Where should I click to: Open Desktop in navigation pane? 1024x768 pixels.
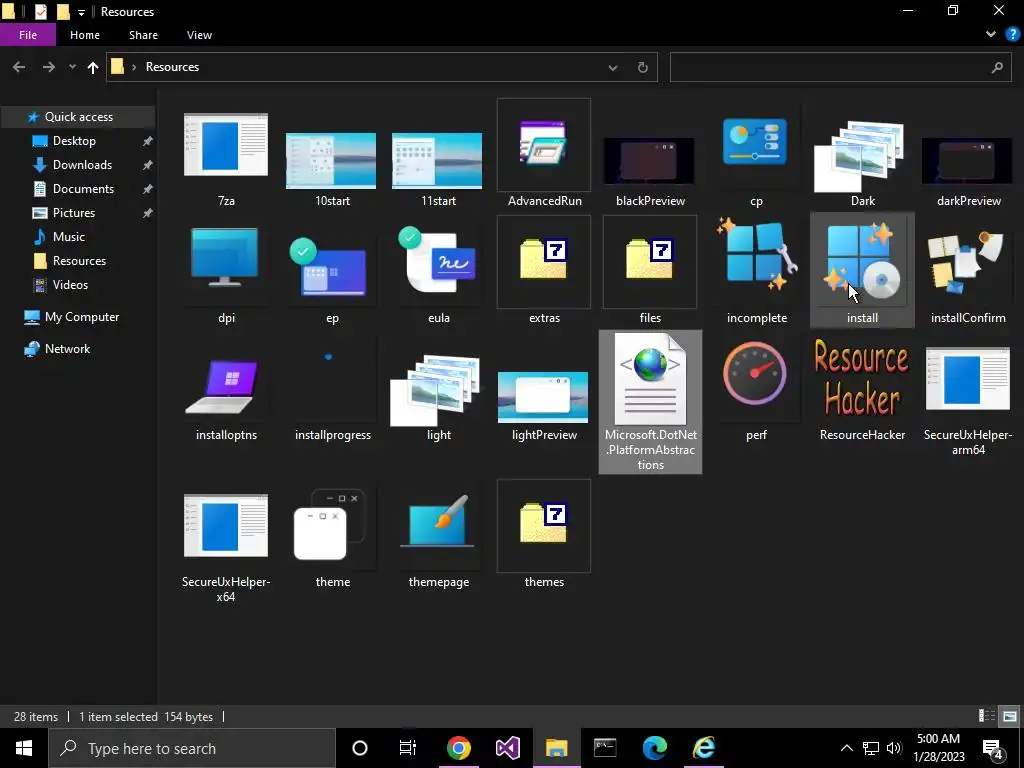point(74,141)
